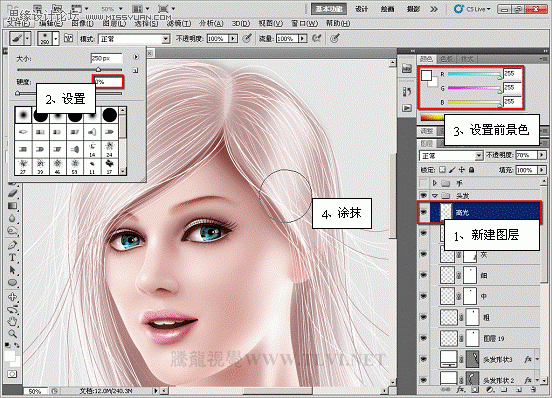Screen dimensions: 552x398
Task: Open the brush preset picker arrow
Action: click(x=56, y=38)
